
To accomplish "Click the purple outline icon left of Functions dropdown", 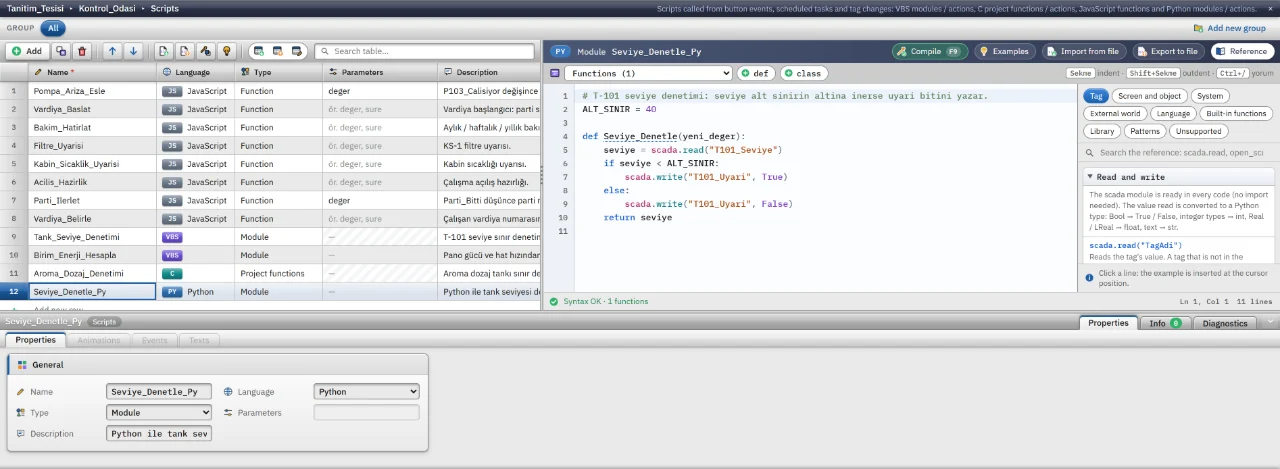I will (x=555, y=73).
